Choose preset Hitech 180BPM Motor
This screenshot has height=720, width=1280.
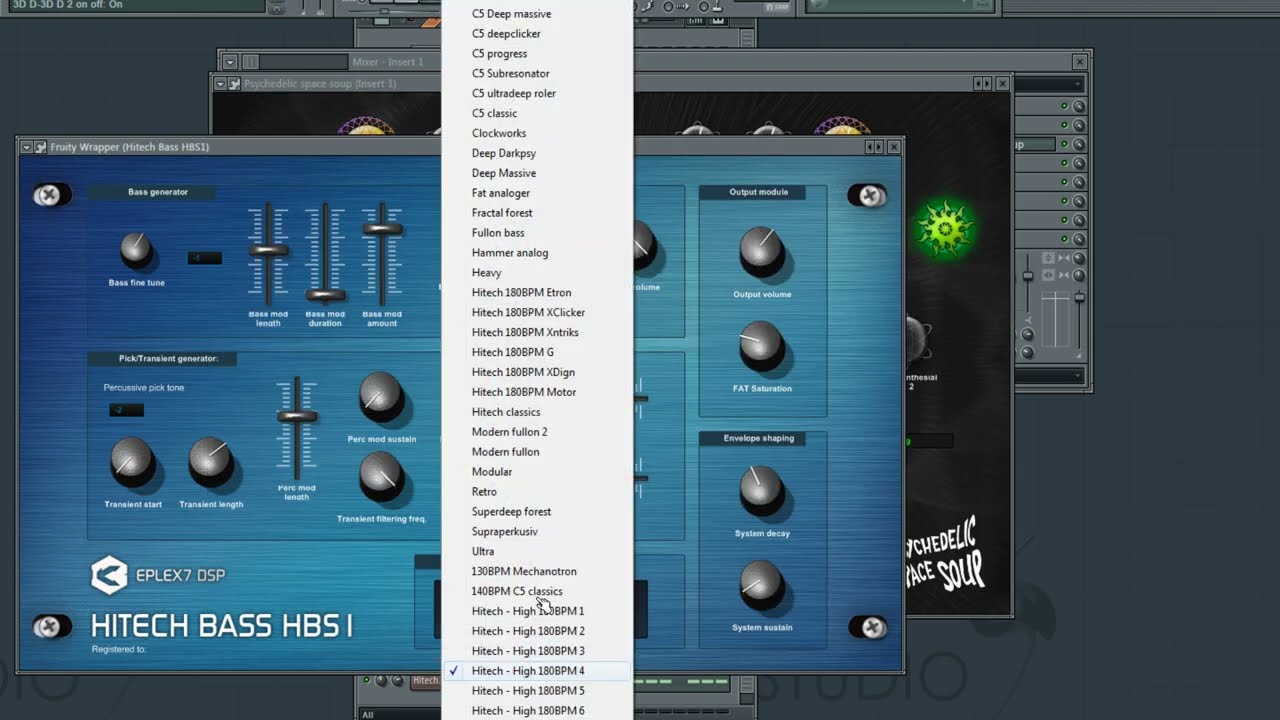[x=536, y=392]
